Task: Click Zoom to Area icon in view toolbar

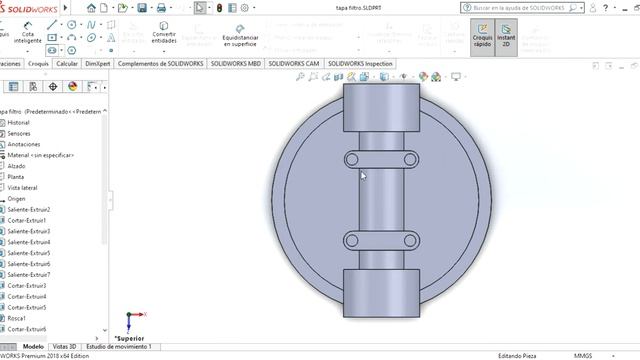Action: coord(313,76)
